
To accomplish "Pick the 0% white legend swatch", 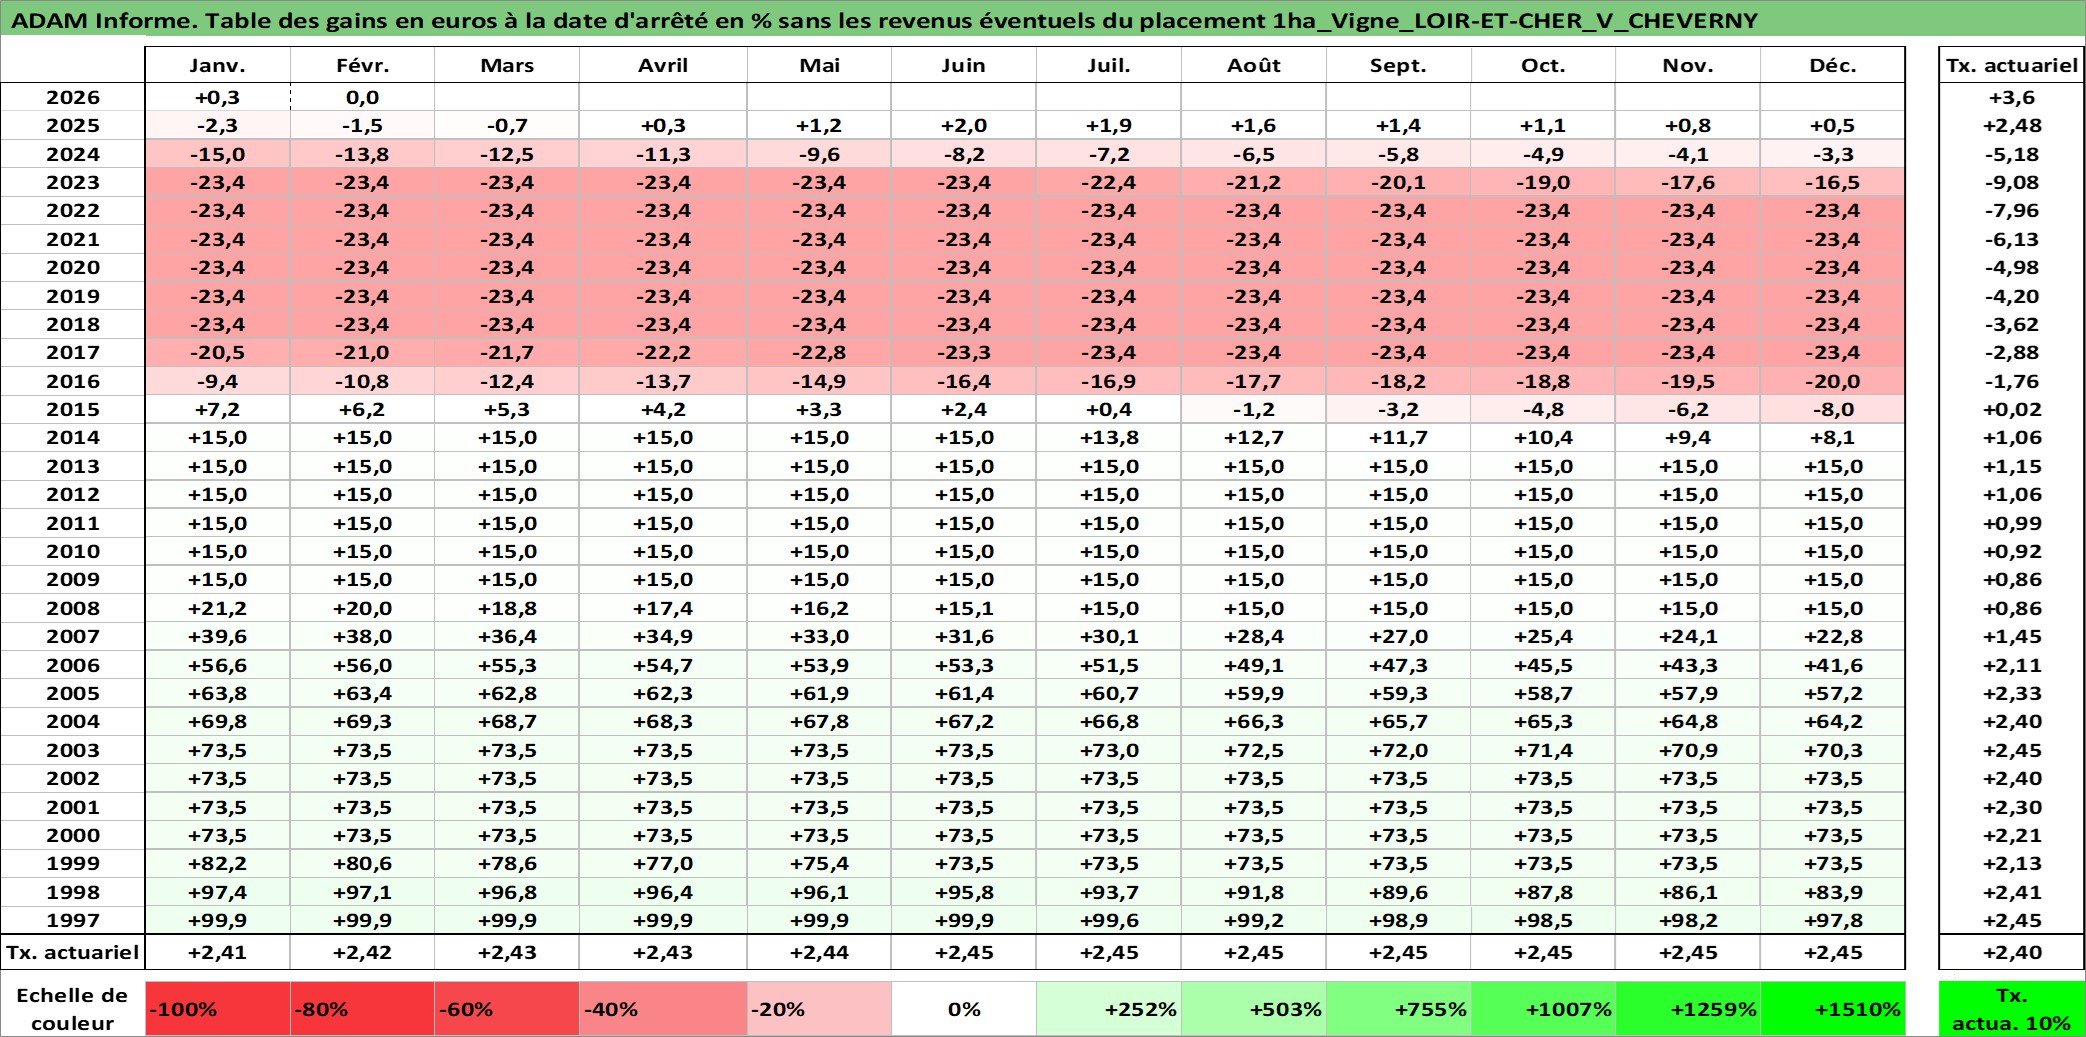I will click(x=964, y=1009).
